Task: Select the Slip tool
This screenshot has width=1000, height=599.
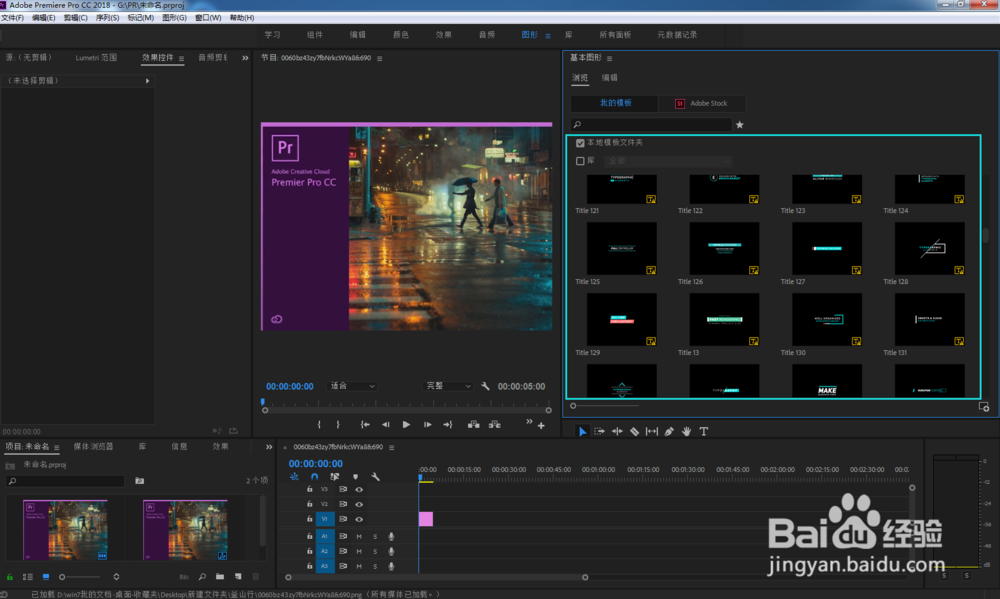Action: tap(652, 432)
